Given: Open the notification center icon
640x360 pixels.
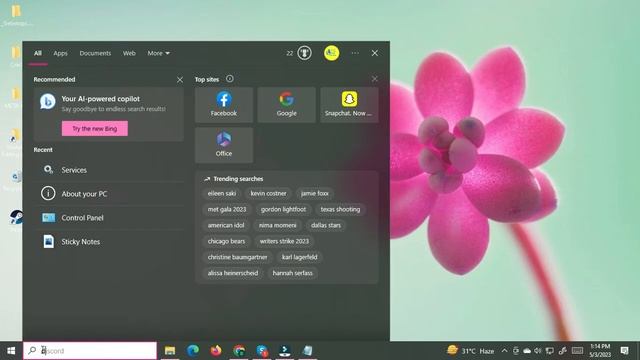Looking at the screenshot, I should point(624,351).
